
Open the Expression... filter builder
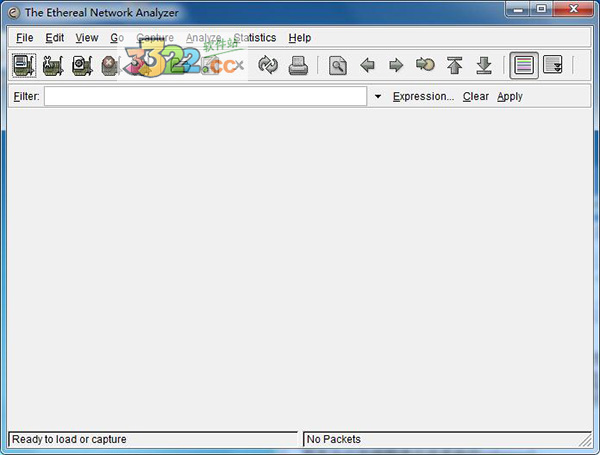tap(423, 96)
